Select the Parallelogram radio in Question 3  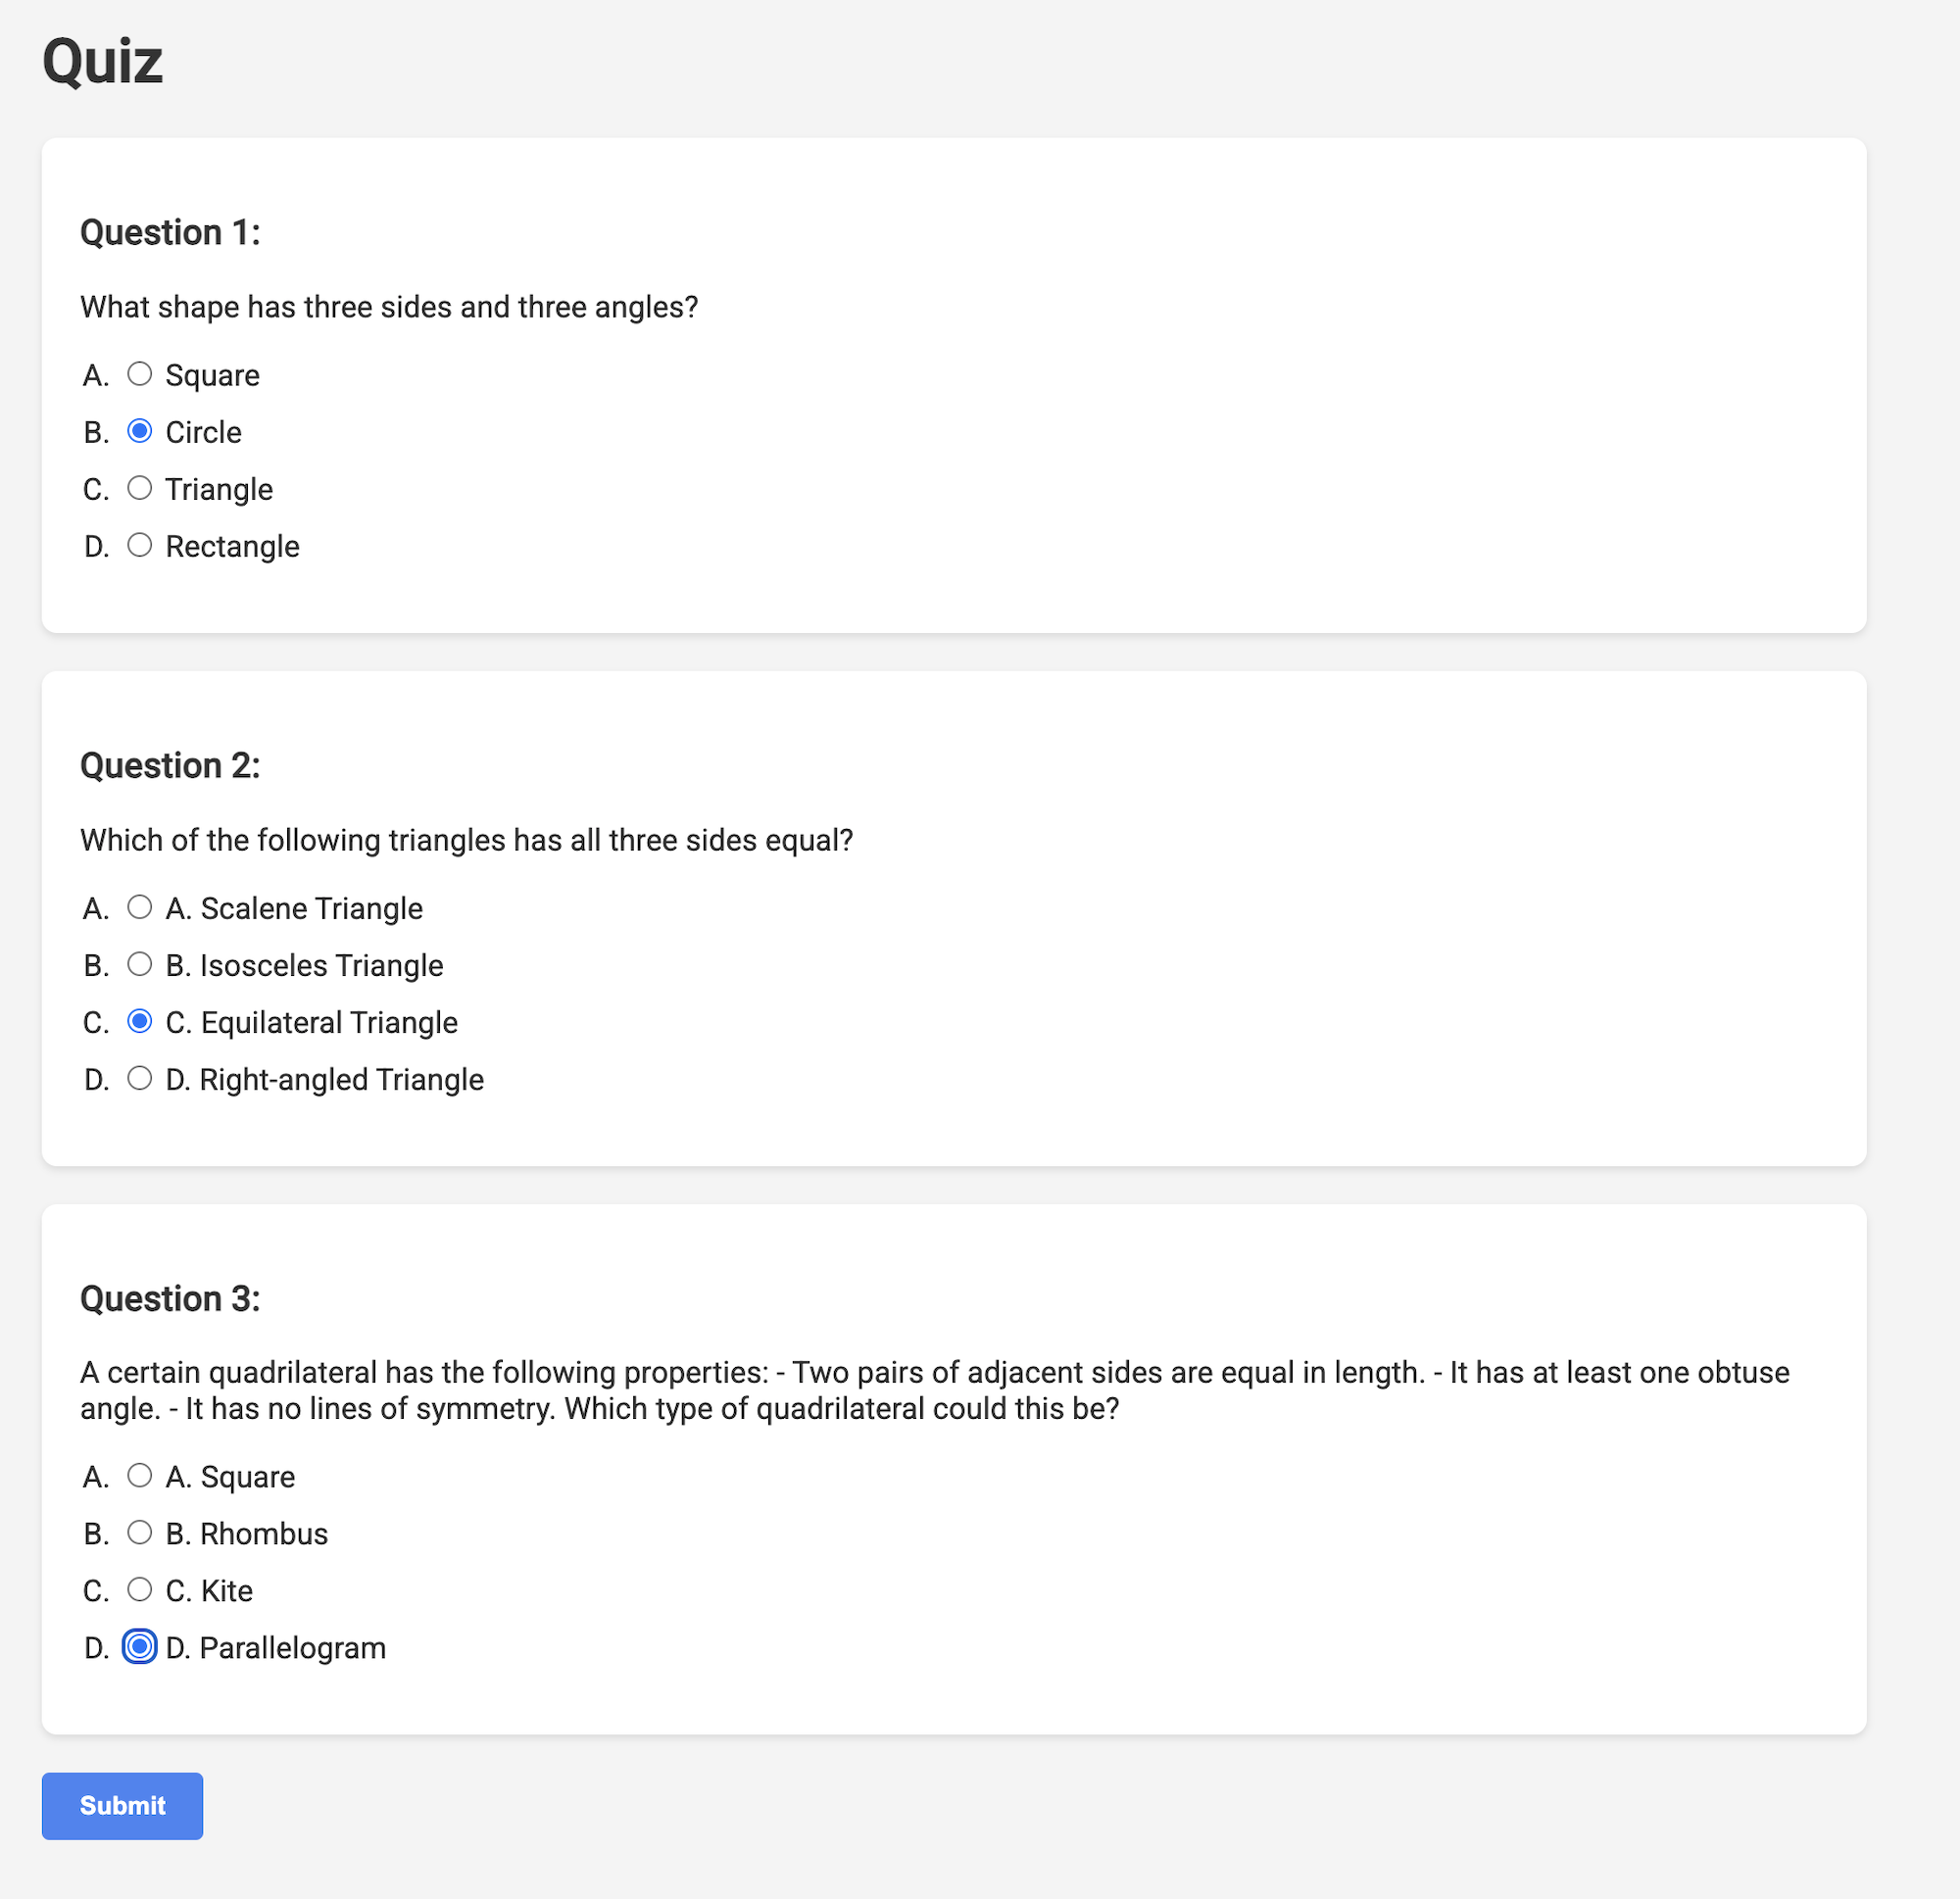click(140, 1647)
